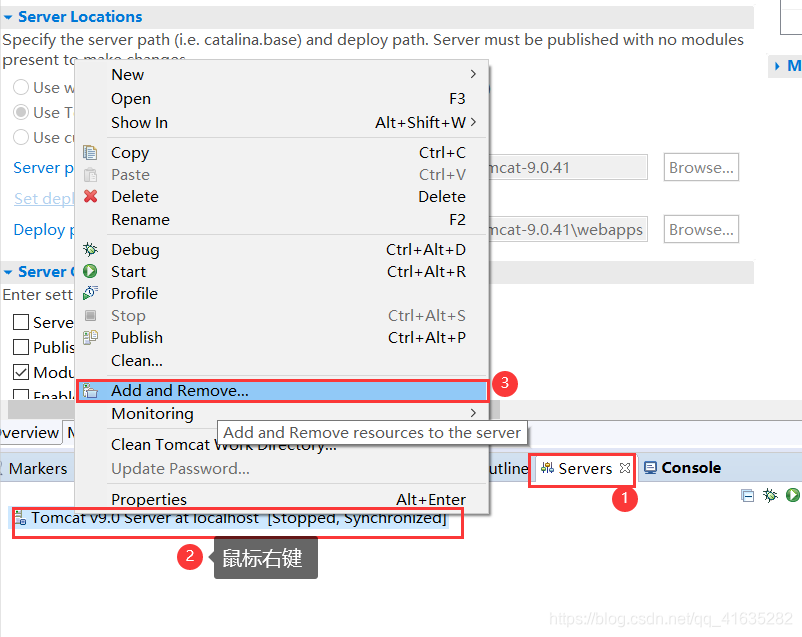Viewport: 802px width, 637px height.
Task: Click the green Start play icon
Action: click(x=91, y=271)
